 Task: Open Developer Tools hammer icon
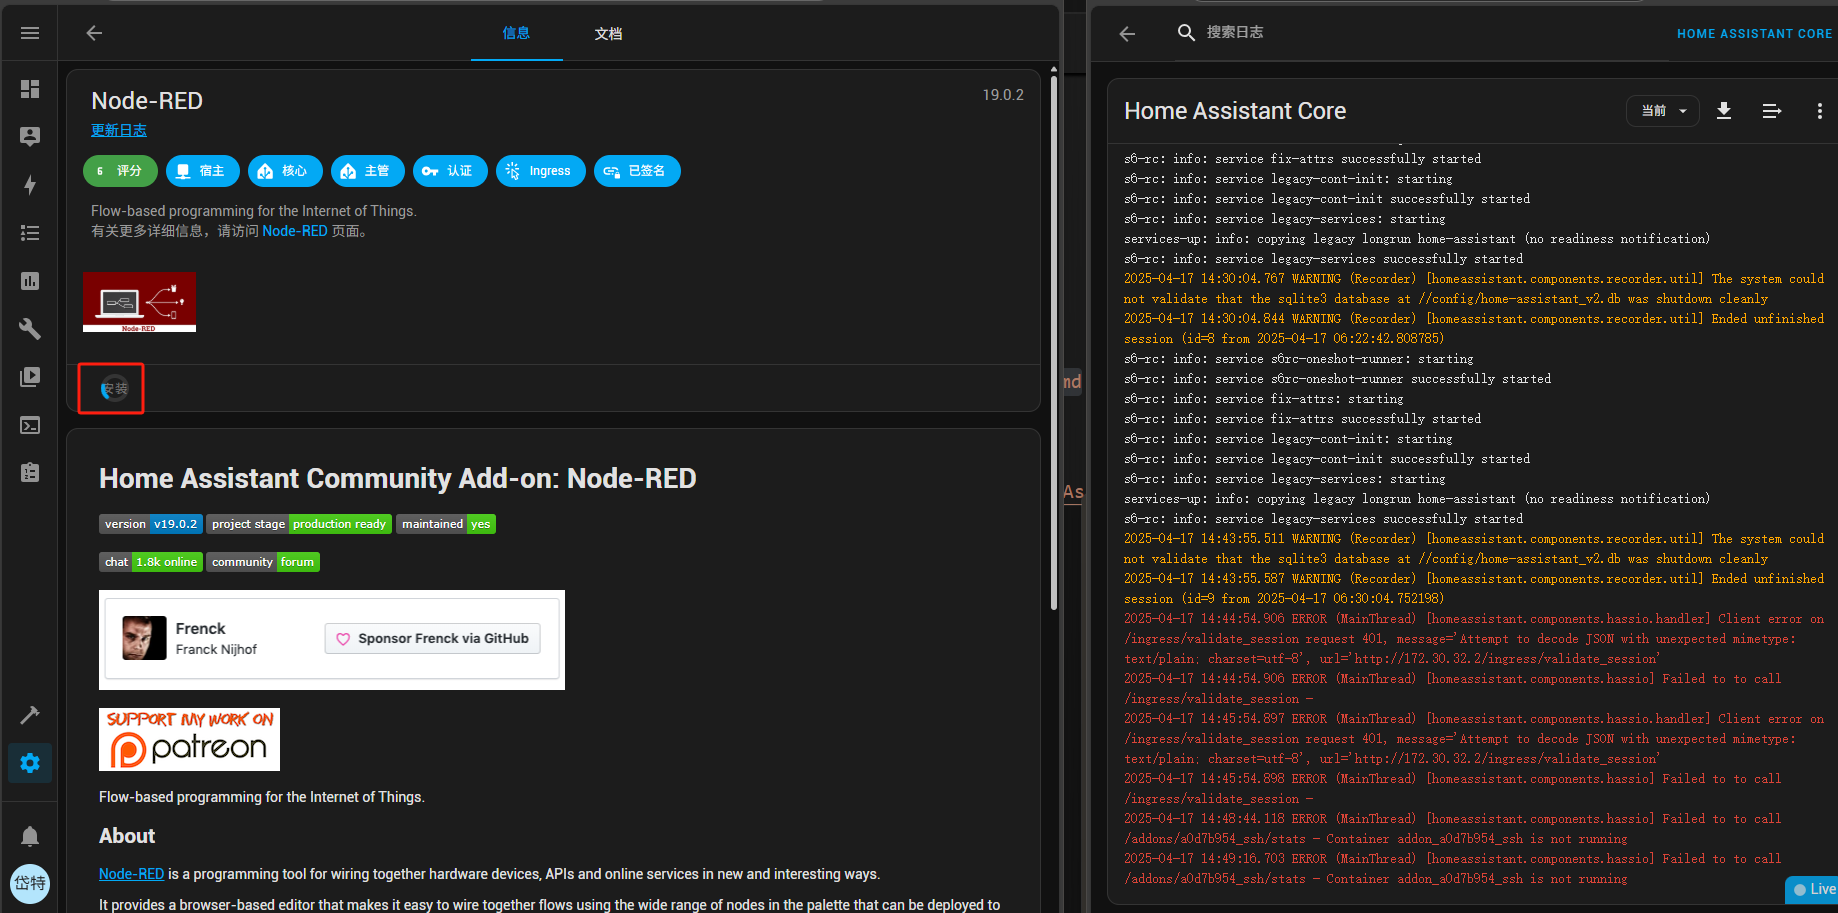pos(30,715)
